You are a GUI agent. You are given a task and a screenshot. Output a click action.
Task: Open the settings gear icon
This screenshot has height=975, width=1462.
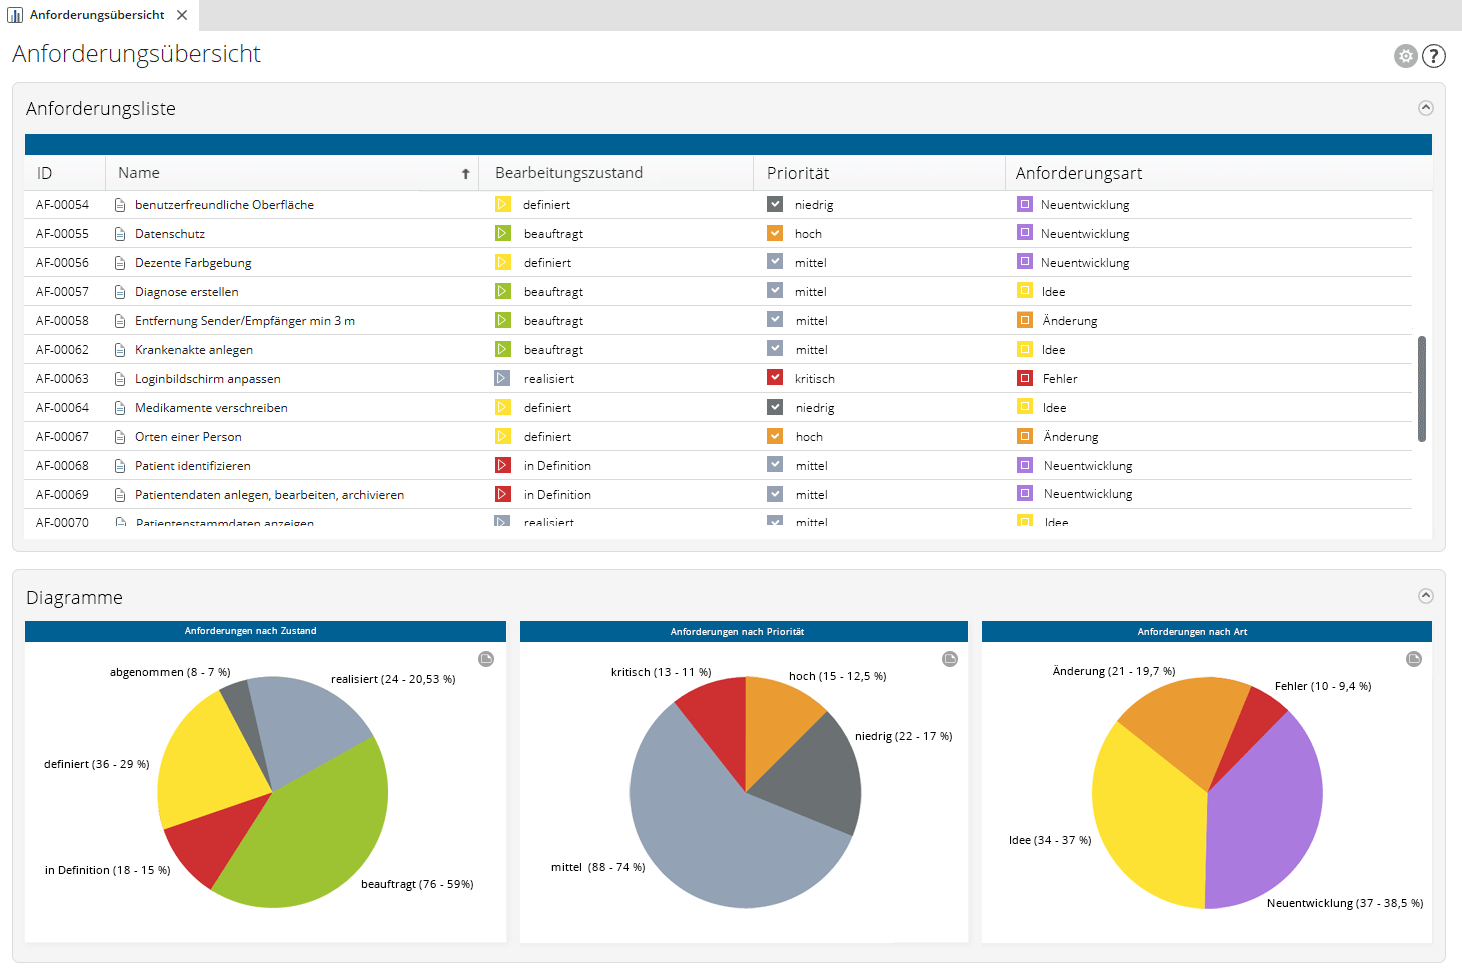pos(1405,56)
